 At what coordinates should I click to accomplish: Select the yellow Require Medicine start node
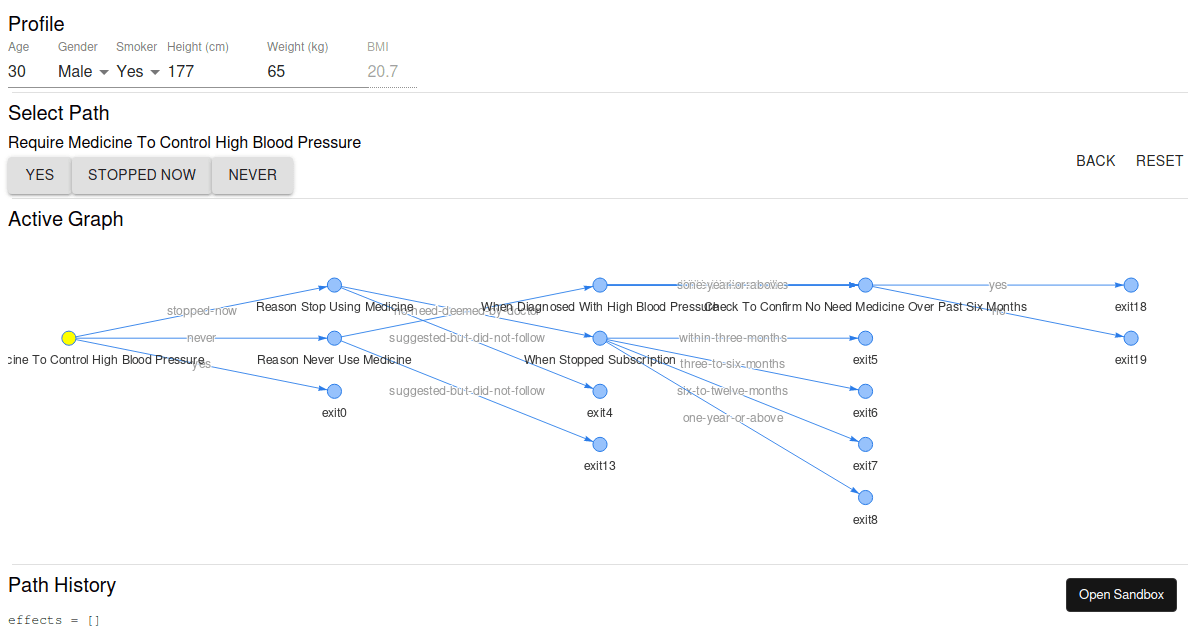[68, 338]
